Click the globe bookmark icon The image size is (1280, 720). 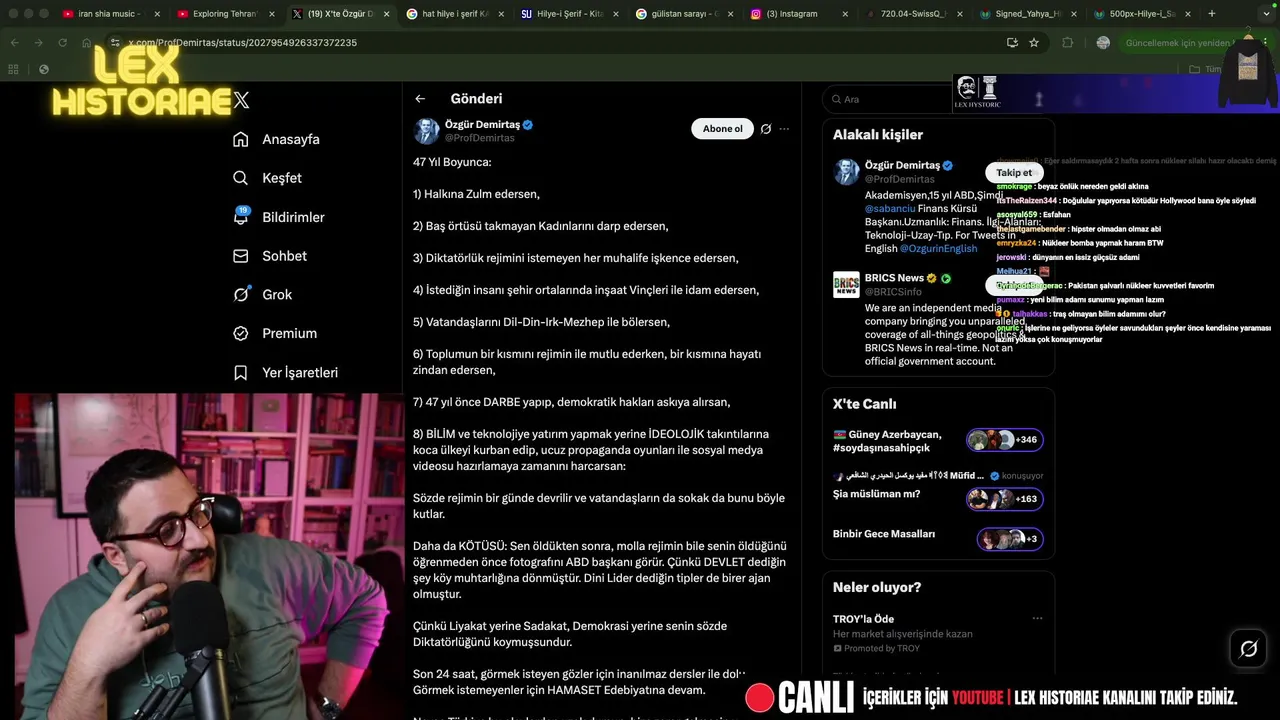pos(44,69)
